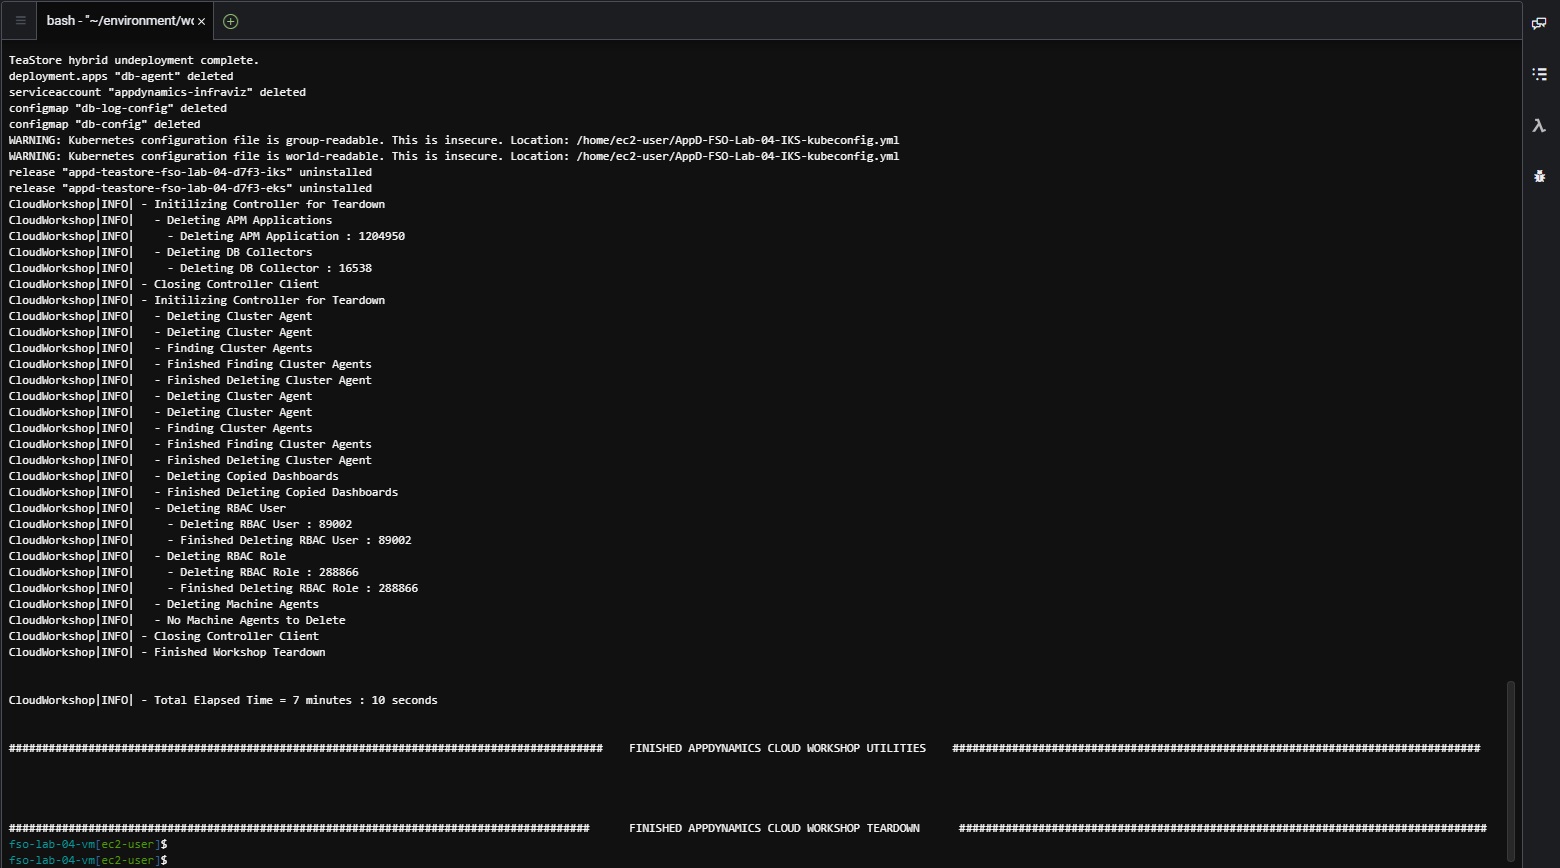Click 'Deleting RBAC User : 89002' line
Viewport: 1560px width, 868px height.
point(180,524)
